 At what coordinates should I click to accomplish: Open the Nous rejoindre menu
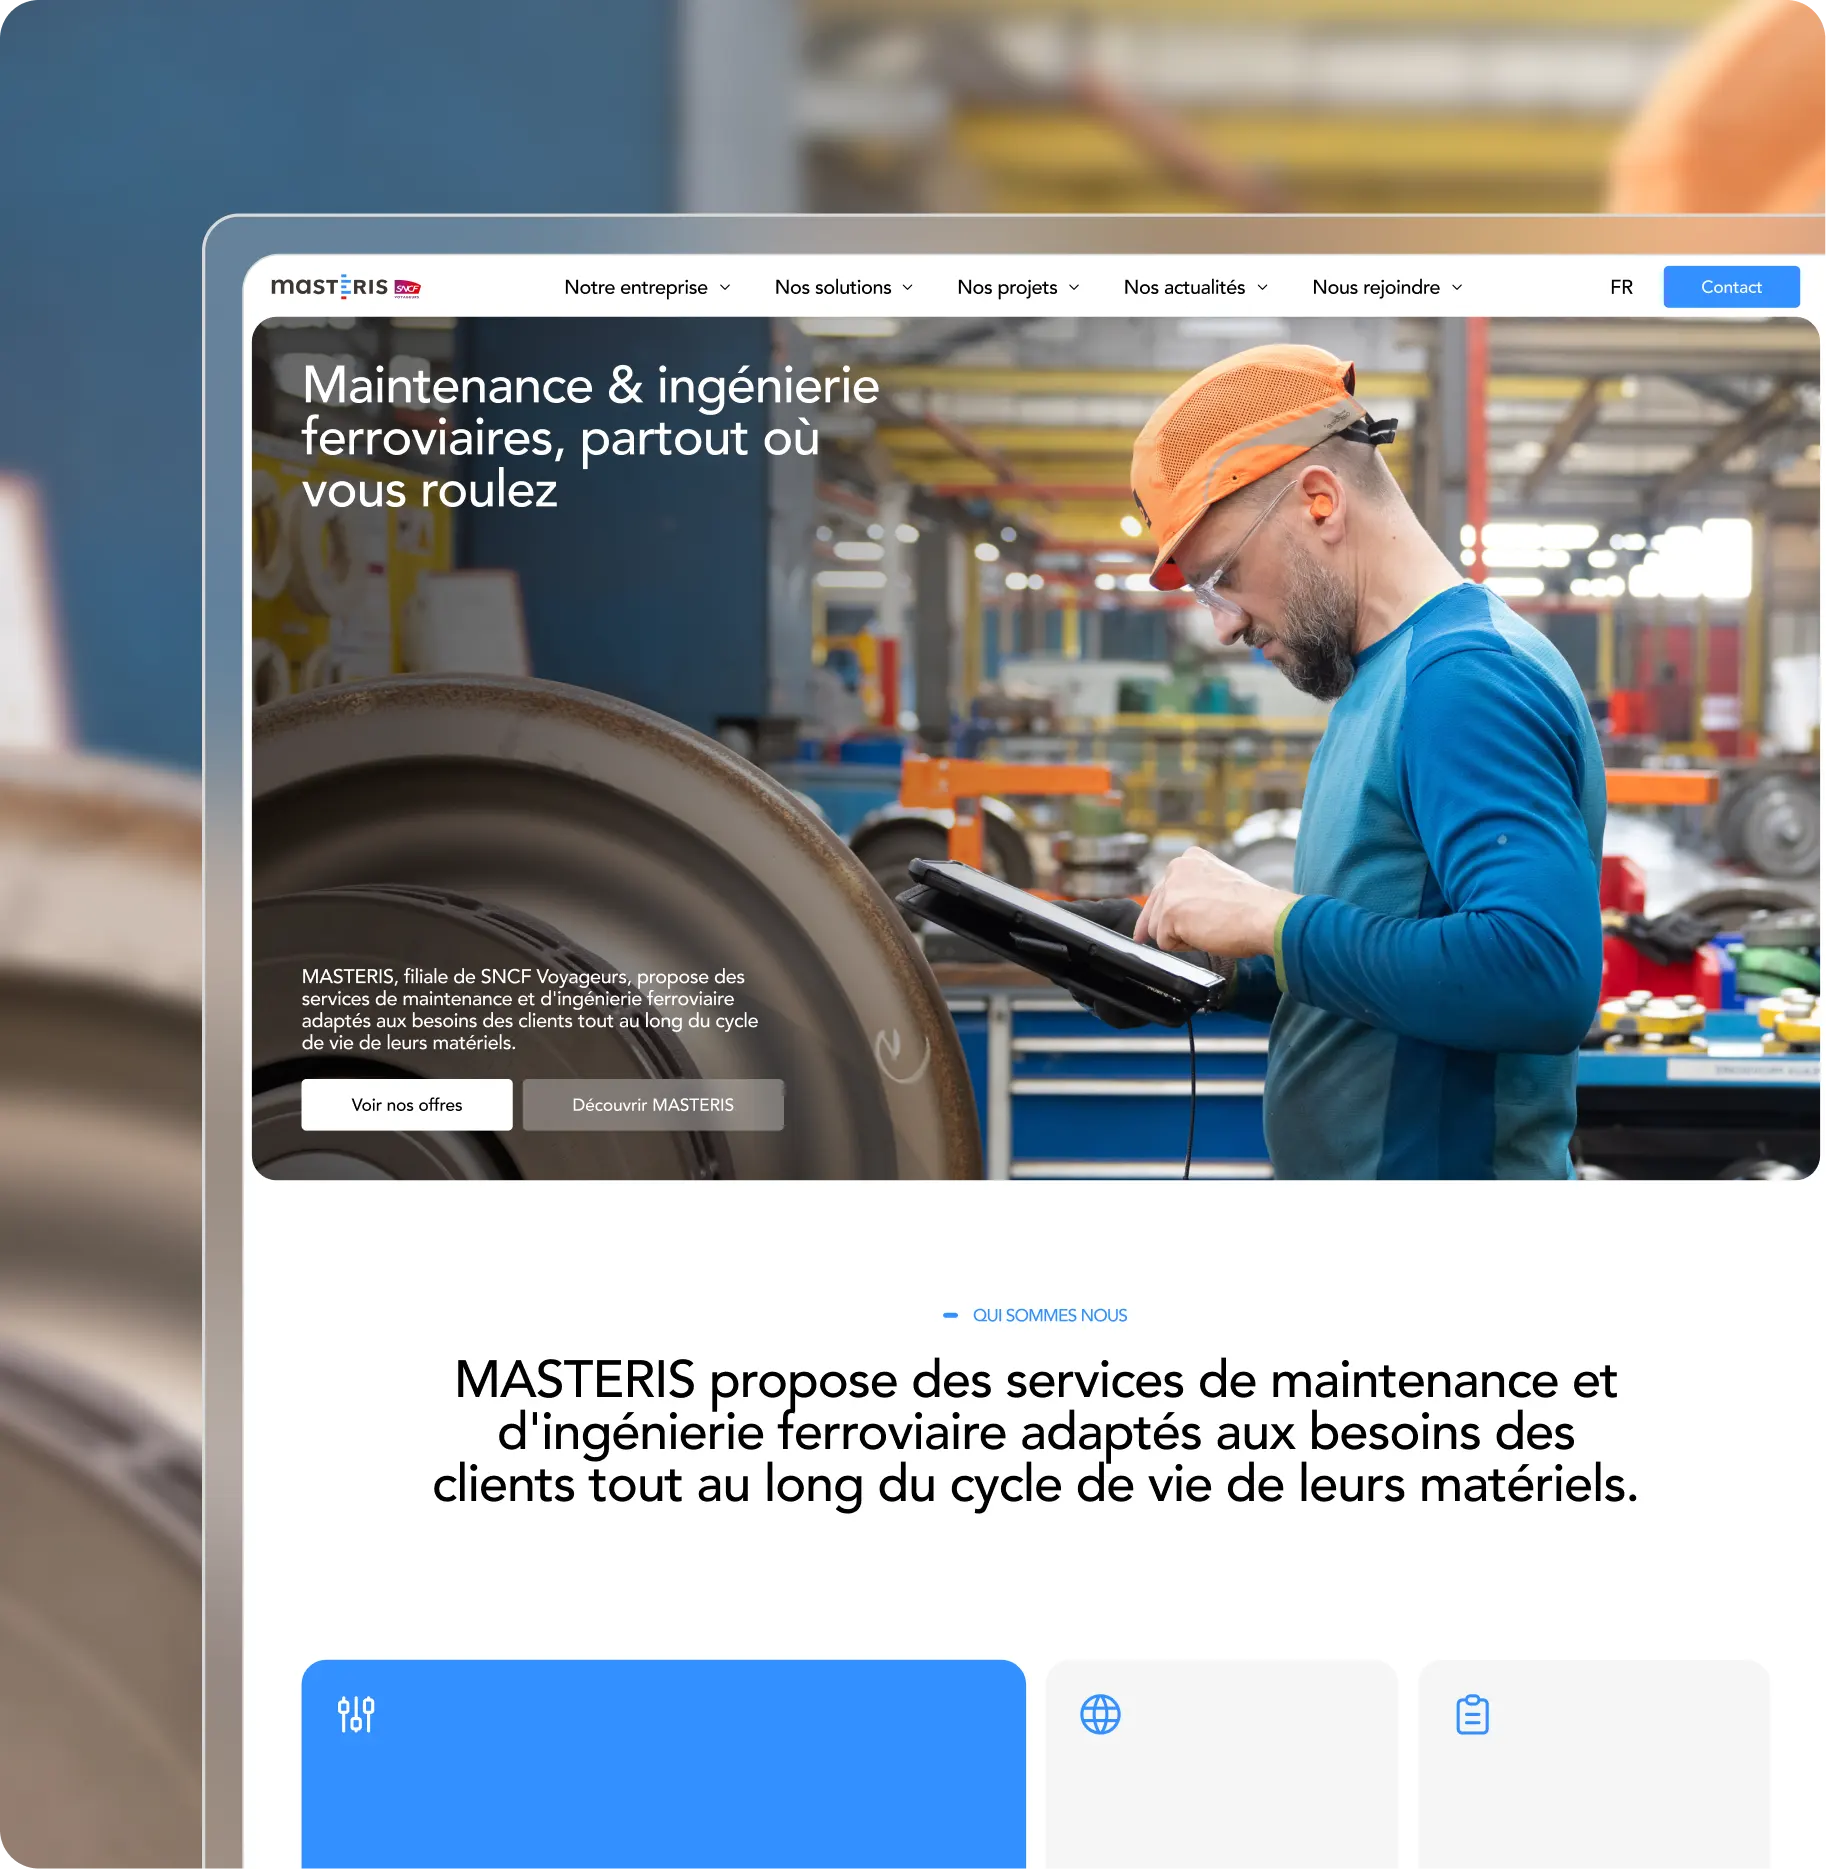[1376, 287]
